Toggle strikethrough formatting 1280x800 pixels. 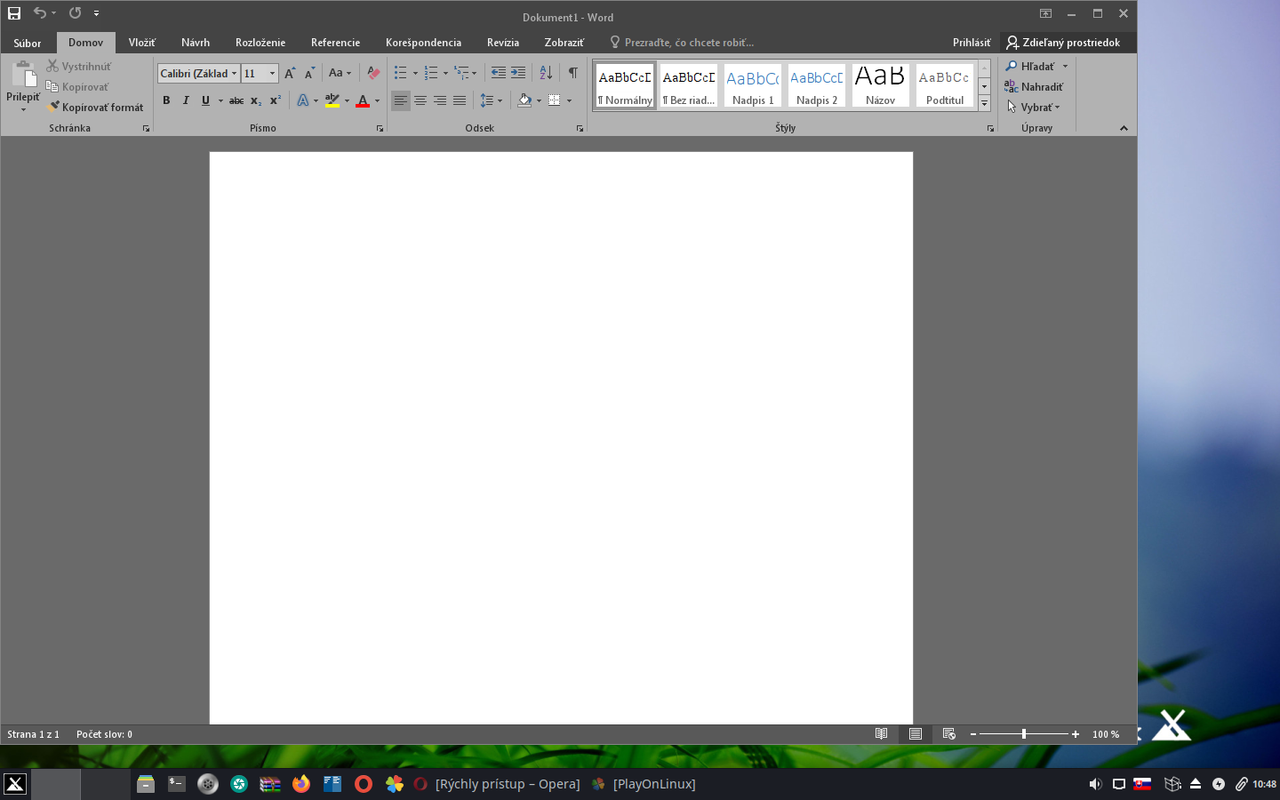(236, 100)
